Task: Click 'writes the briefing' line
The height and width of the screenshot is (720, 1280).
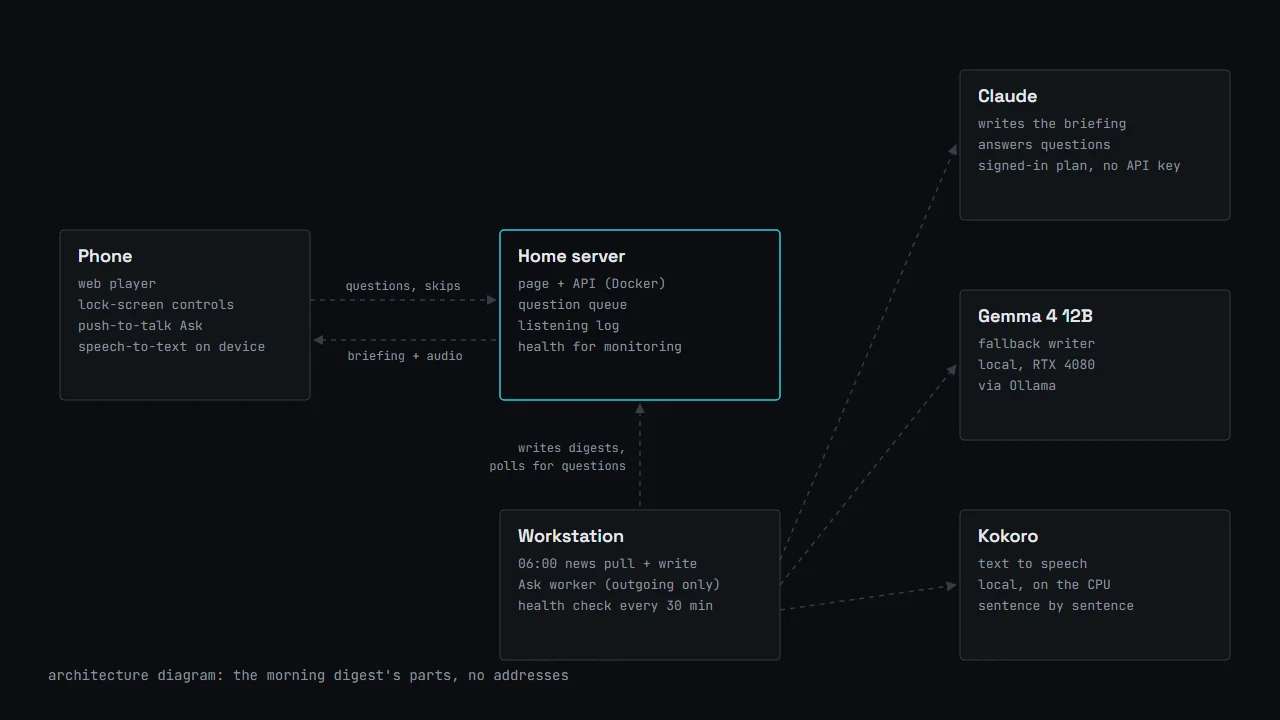Action: pyautogui.click(x=1052, y=124)
